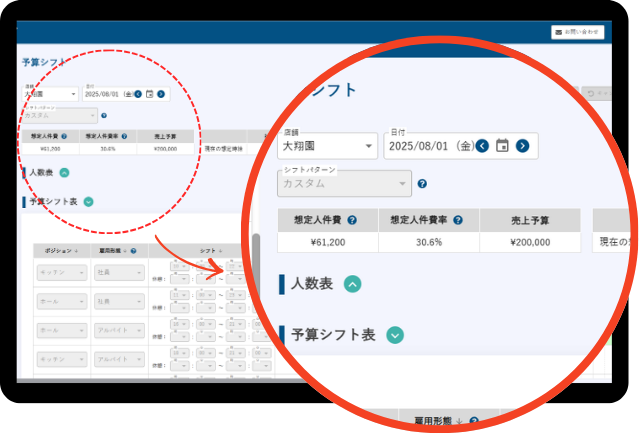Click help icon beside magnified シフトパターン dropdown
Image resolution: width=639 pixels, height=434 pixels.
point(422,184)
